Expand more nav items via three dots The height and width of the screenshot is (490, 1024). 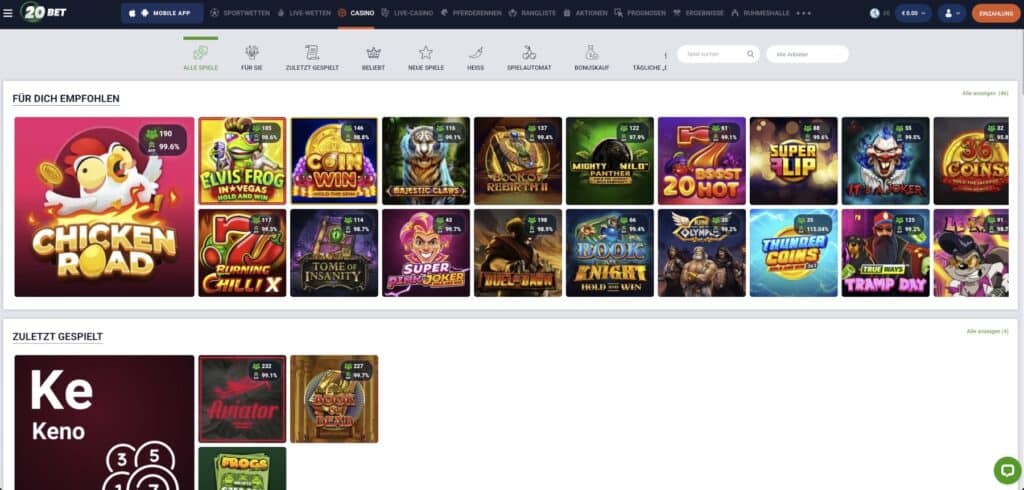pos(803,13)
